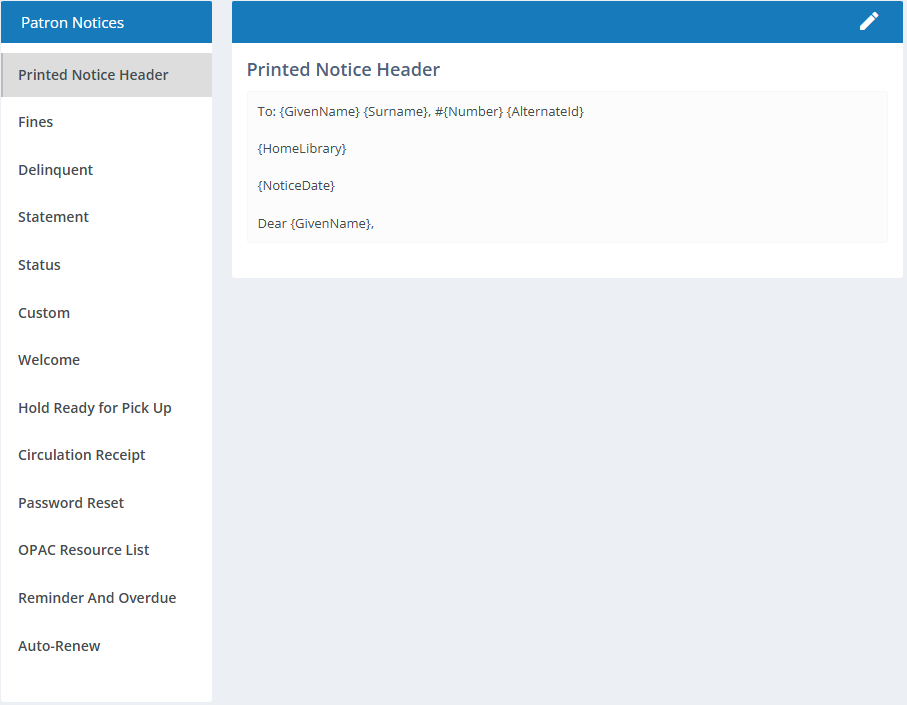Select Printed Notice Header in sidebar
The image size is (907, 705).
click(x=106, y=75)
